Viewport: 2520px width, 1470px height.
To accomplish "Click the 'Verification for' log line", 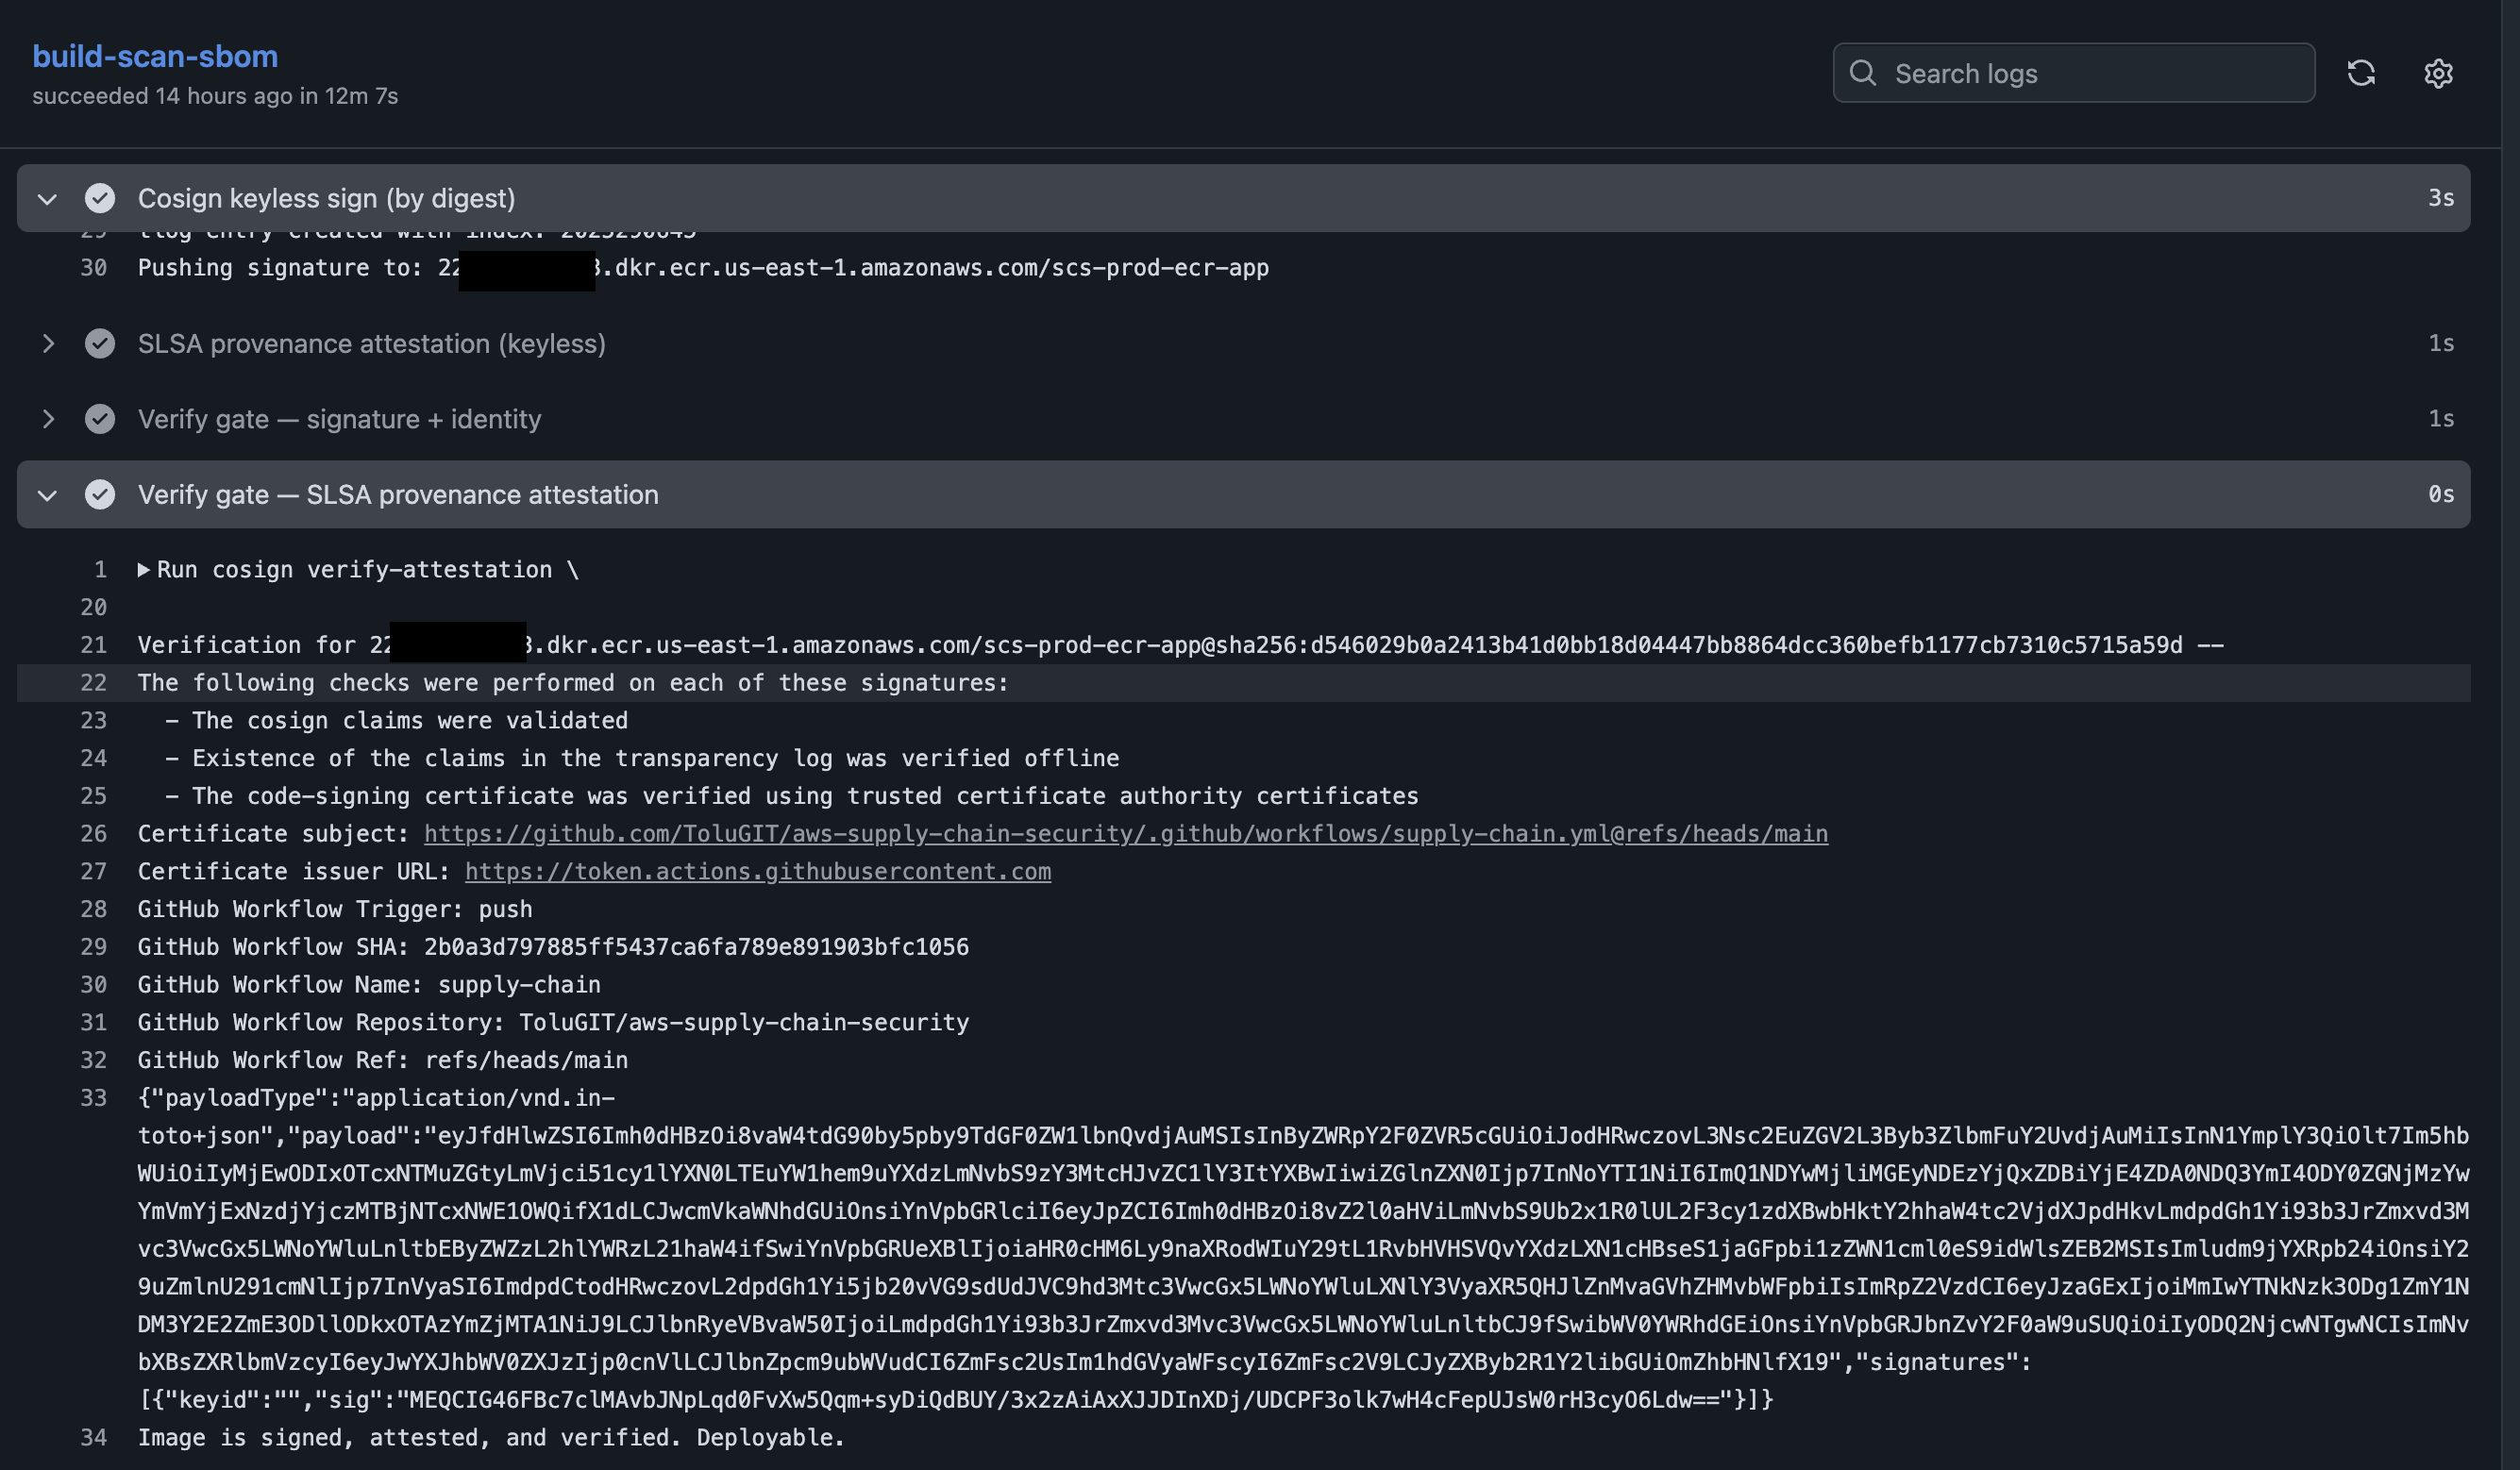I will pos(1181,645).
